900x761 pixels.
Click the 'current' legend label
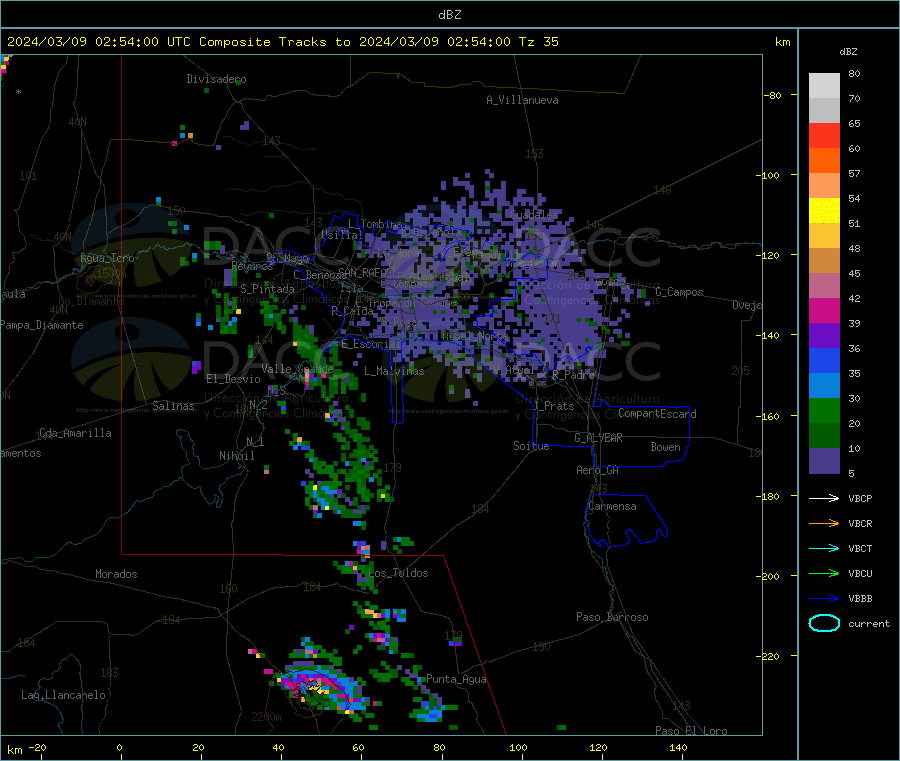[869, 624]
